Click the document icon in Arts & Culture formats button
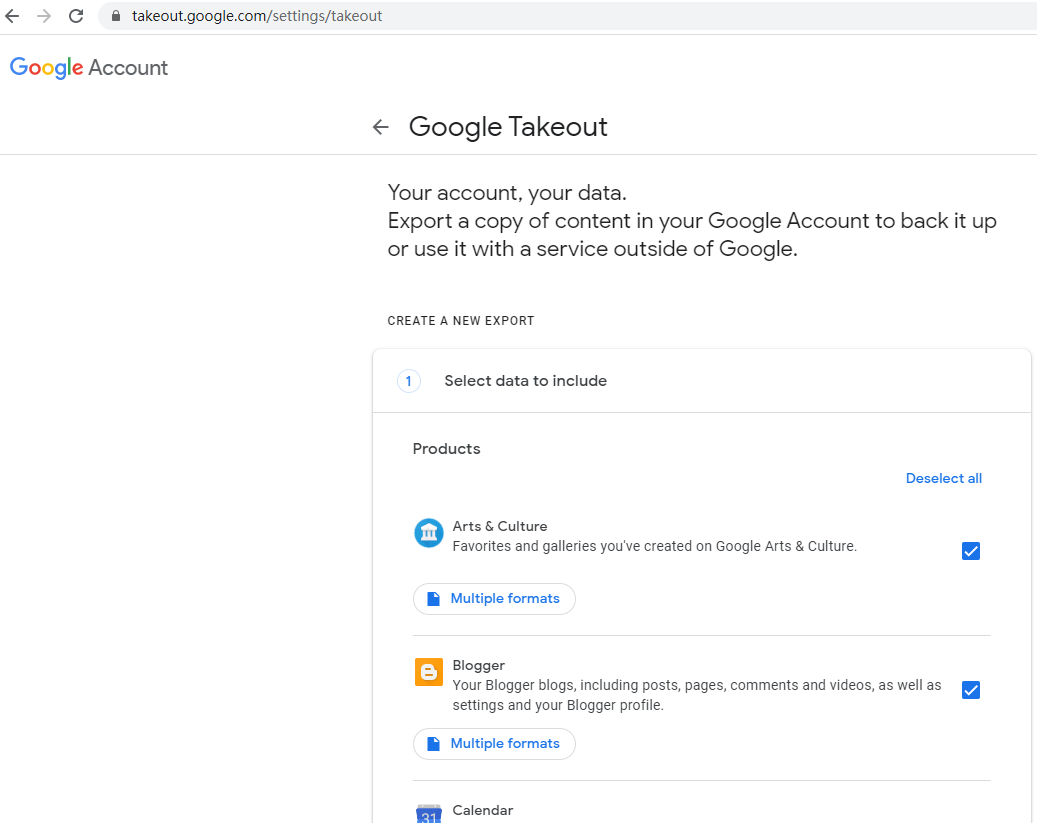This screenshot has width=1037, height=823. pos(433,599)
